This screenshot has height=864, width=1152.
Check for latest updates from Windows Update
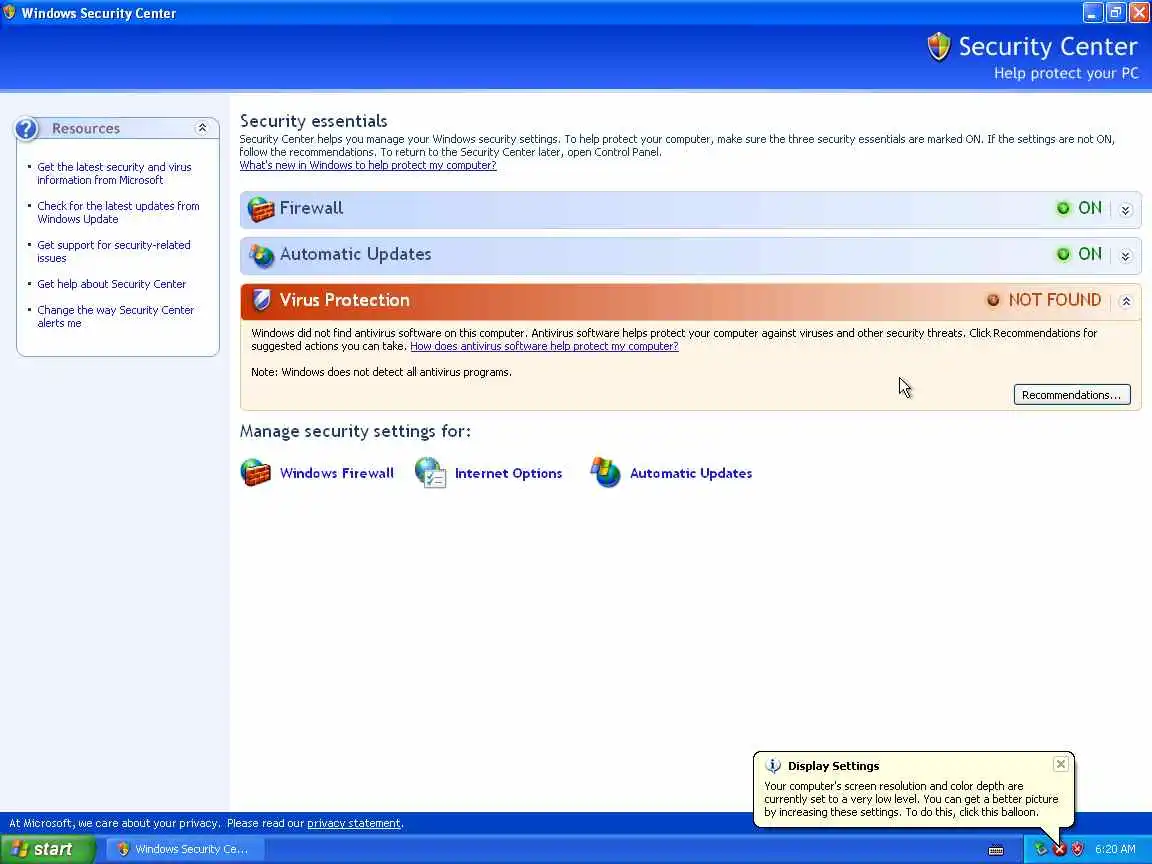pyautogui.click(x=118, y=212)
